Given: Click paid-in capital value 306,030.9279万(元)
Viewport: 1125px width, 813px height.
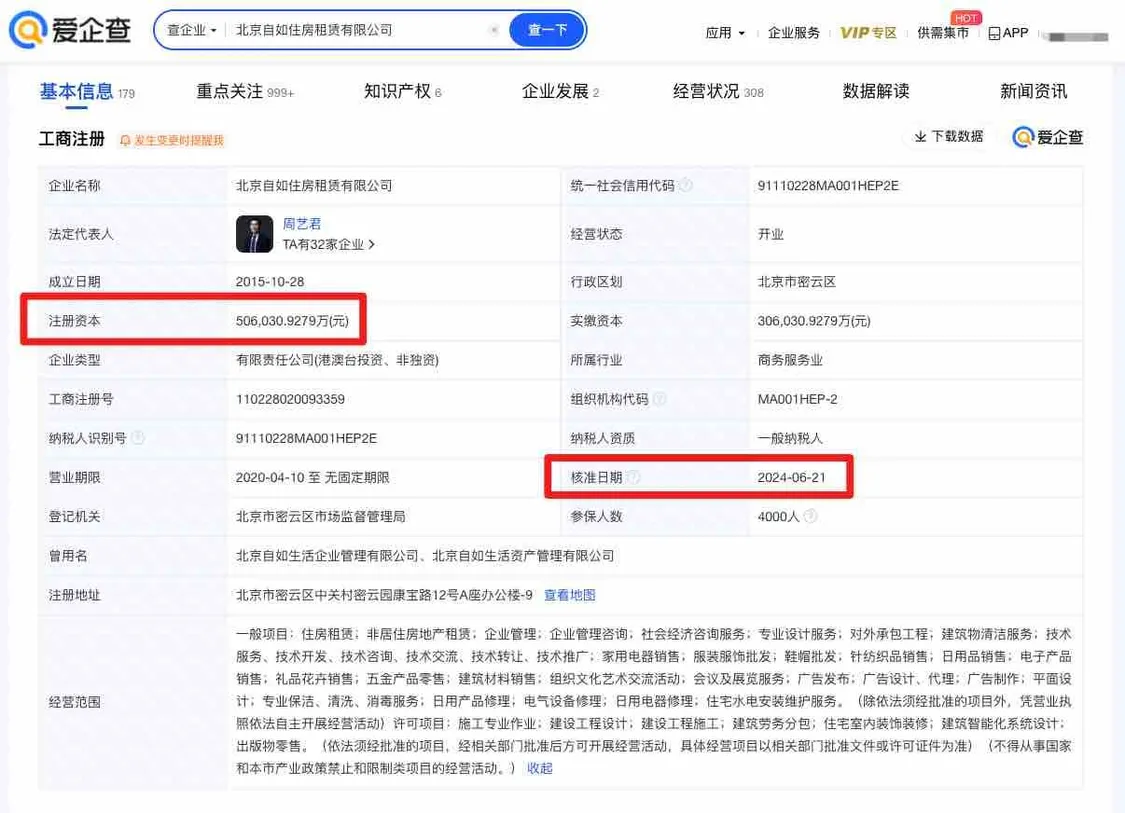Looking at the screenshot, I should [x=814, y=321].
